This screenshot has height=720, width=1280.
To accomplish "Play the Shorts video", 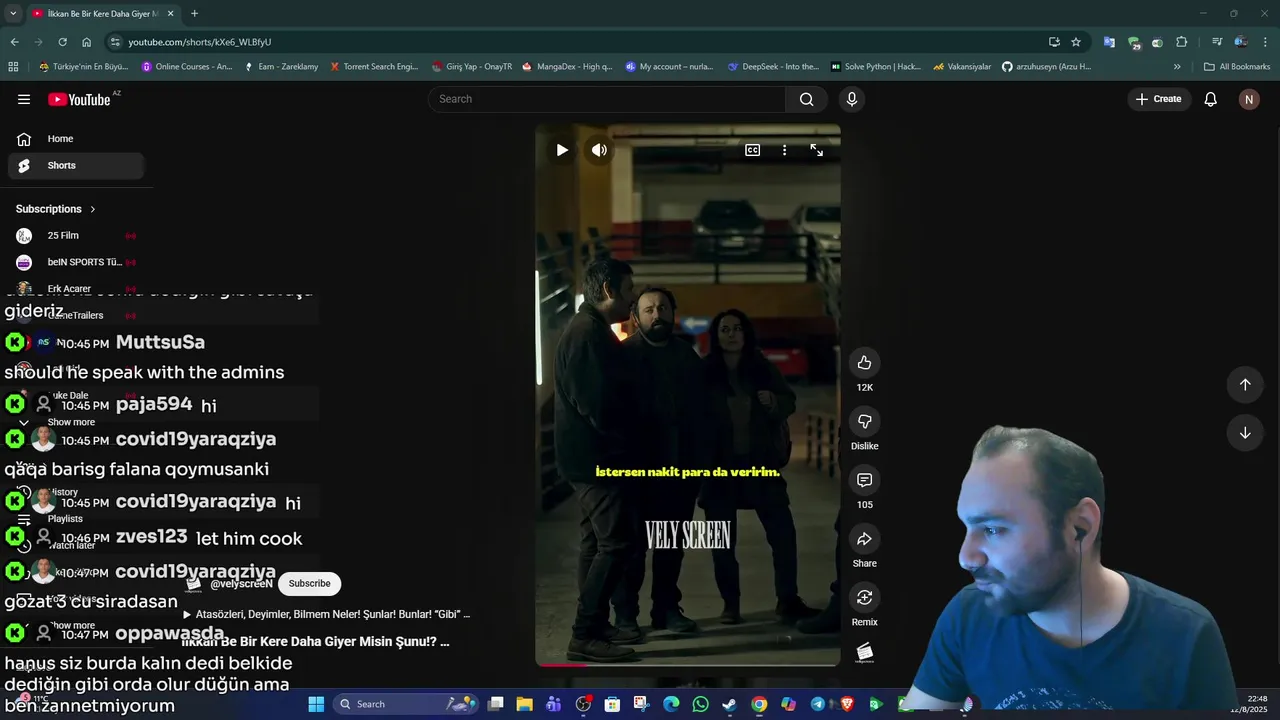I will 562,150.
